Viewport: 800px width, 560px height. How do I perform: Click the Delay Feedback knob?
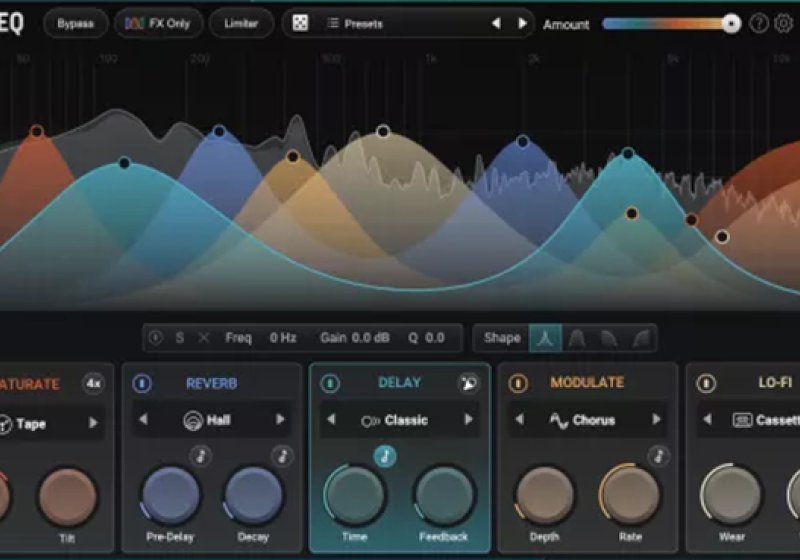click(444, 495)
